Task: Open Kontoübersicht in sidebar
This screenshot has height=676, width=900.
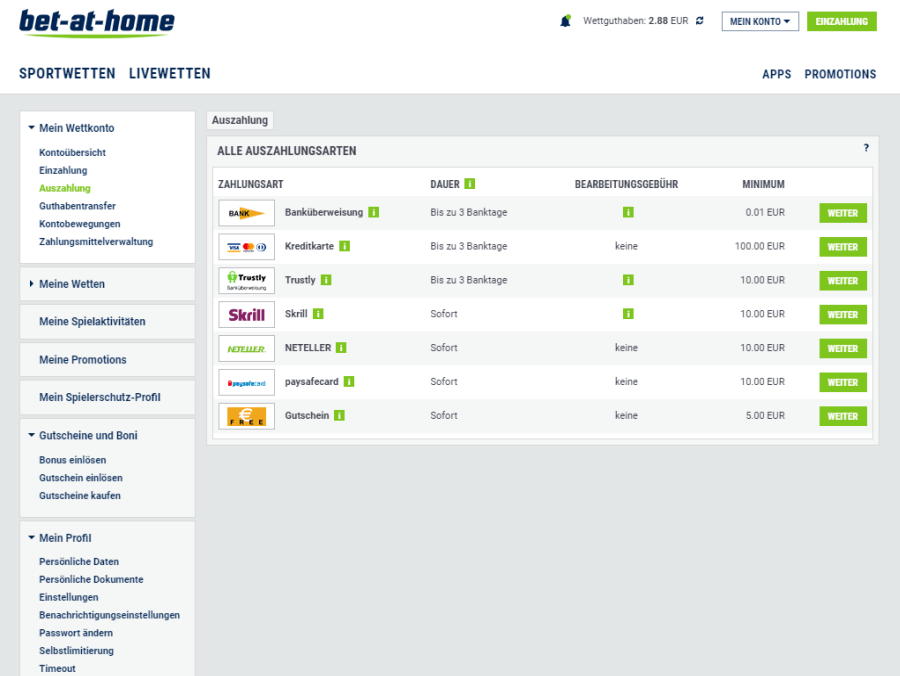Action: click(72, 153)
